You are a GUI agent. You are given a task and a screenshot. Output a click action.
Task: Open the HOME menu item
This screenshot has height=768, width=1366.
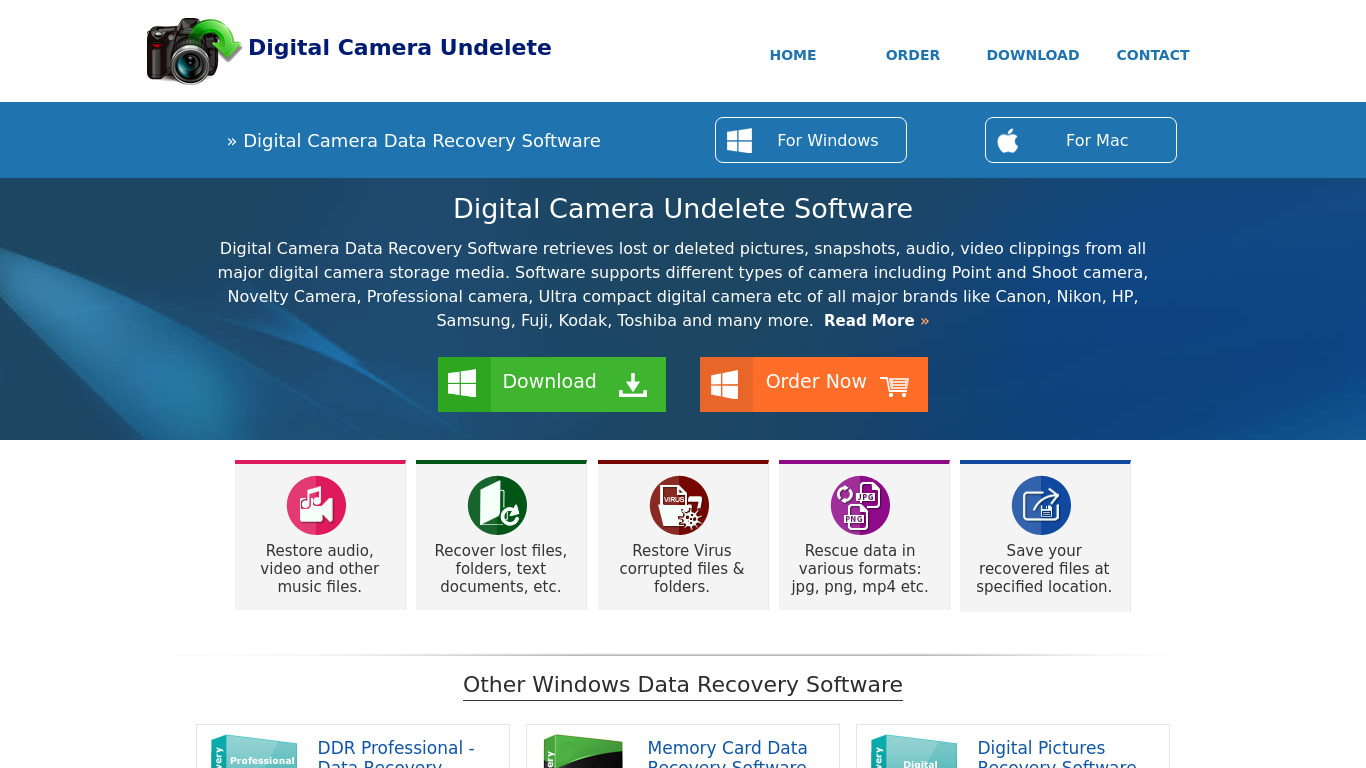pos(793,55)
